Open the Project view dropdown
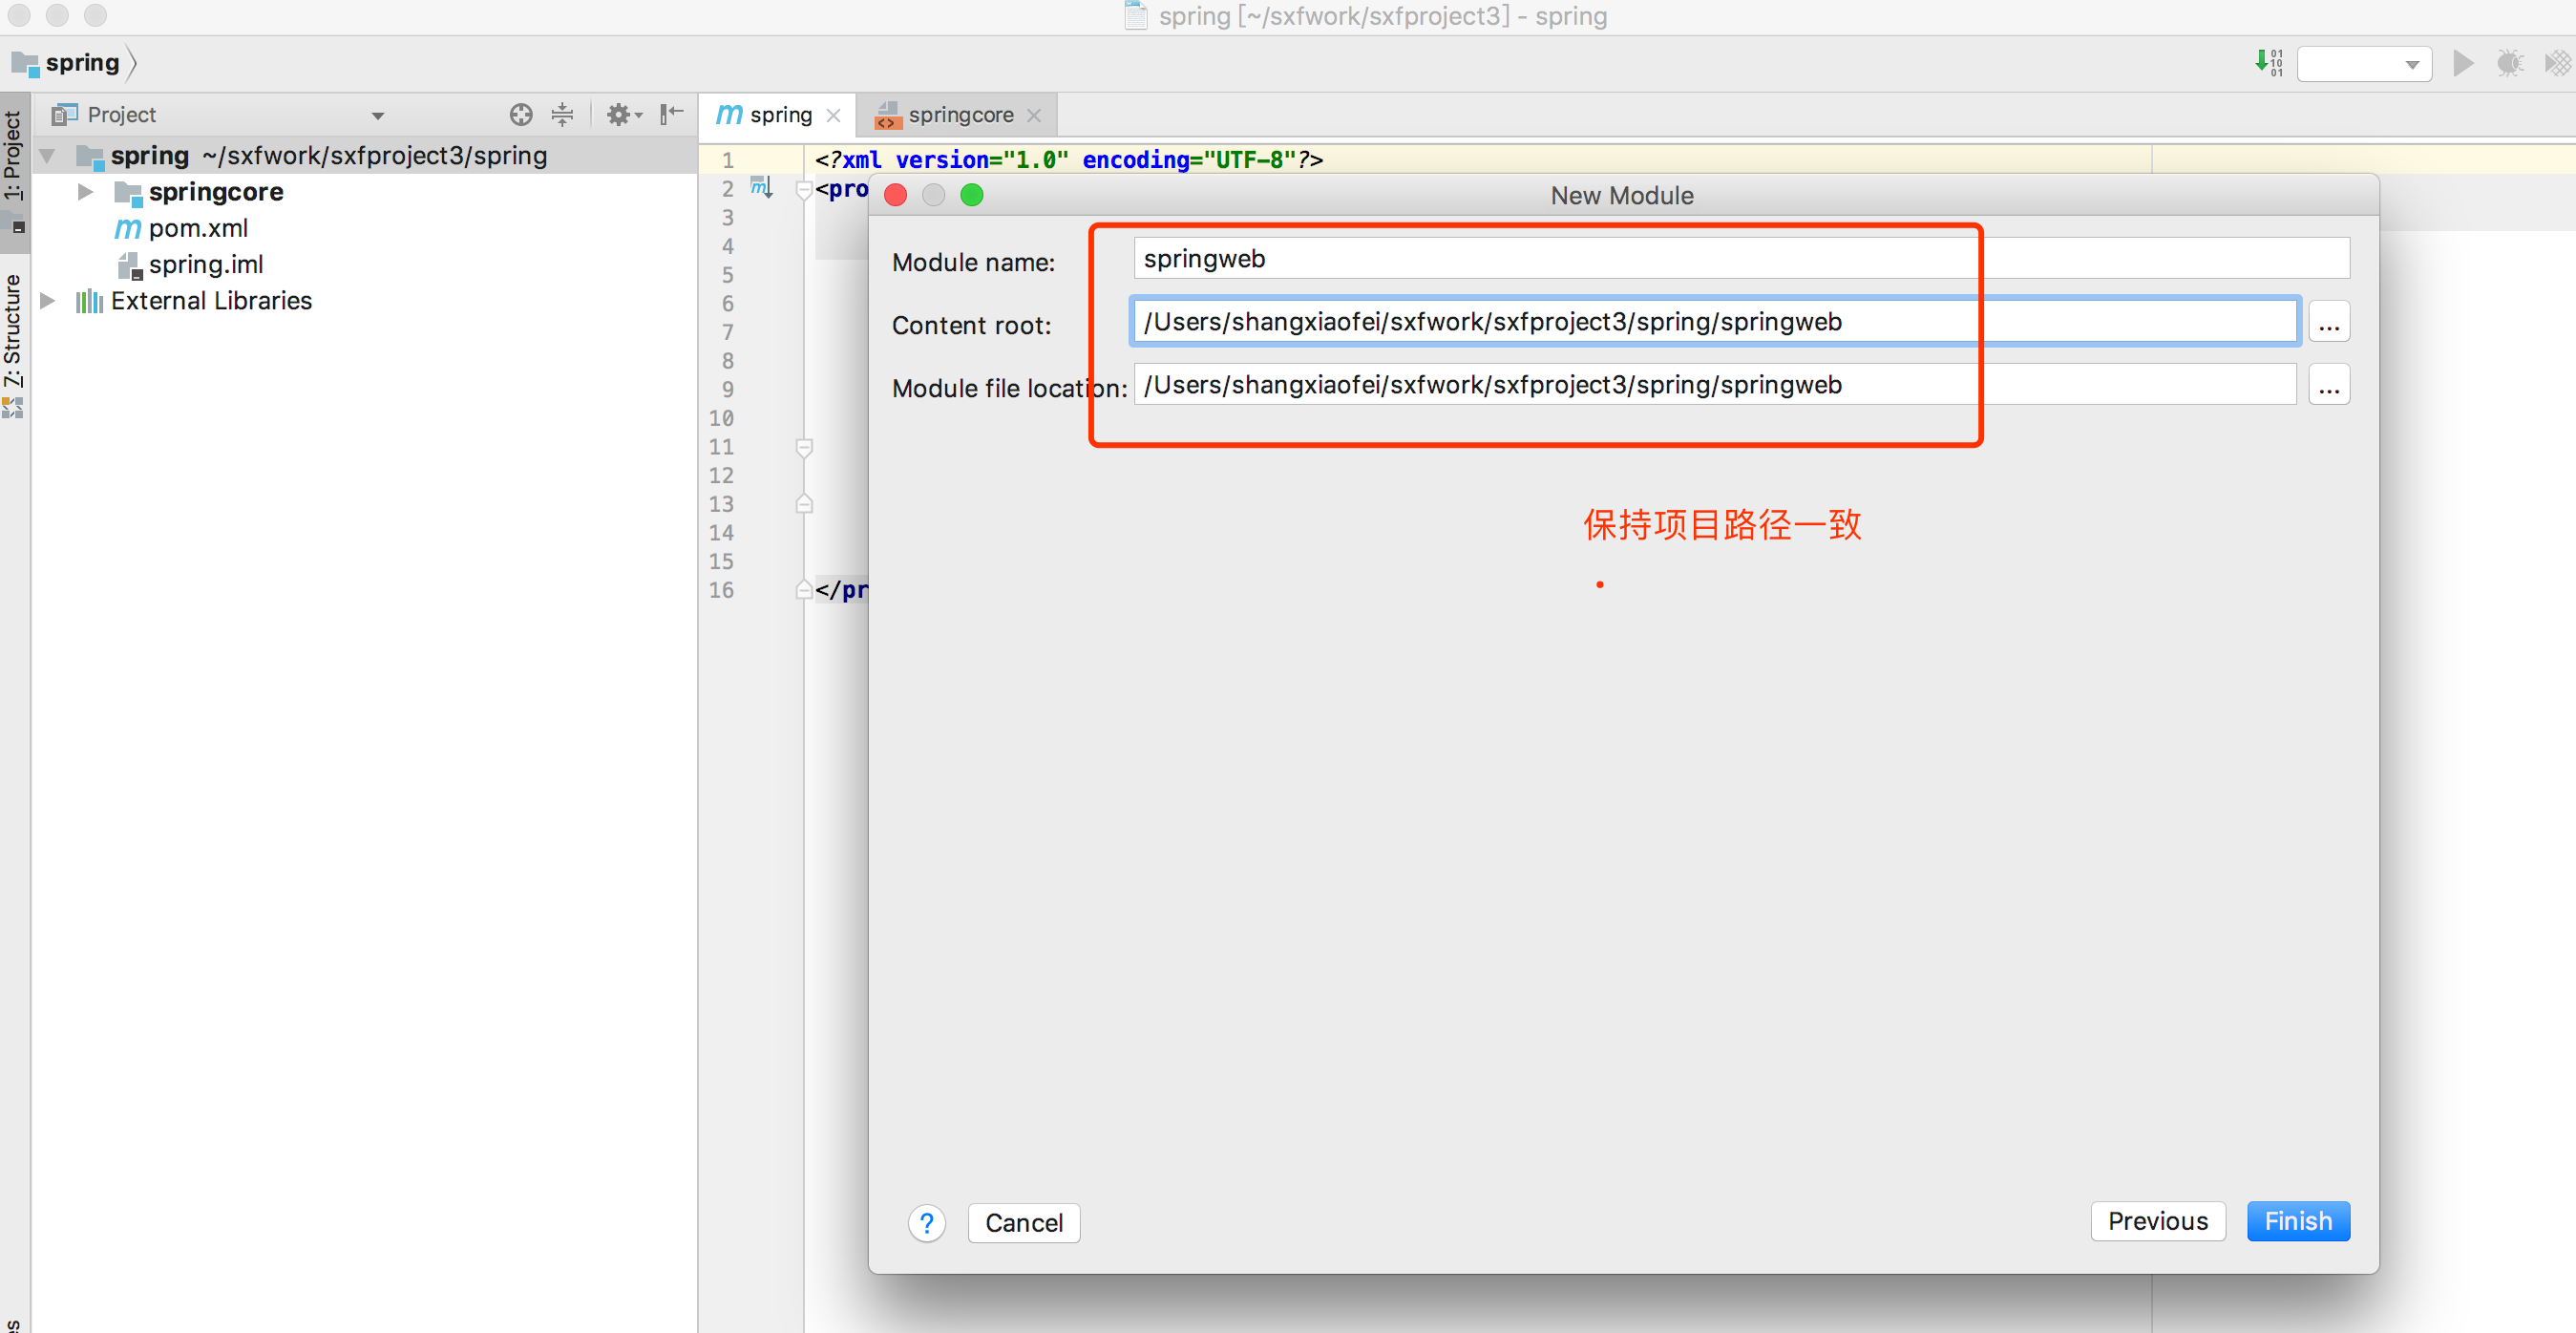Screen dimensions: 2576x1333 [378, 116]
